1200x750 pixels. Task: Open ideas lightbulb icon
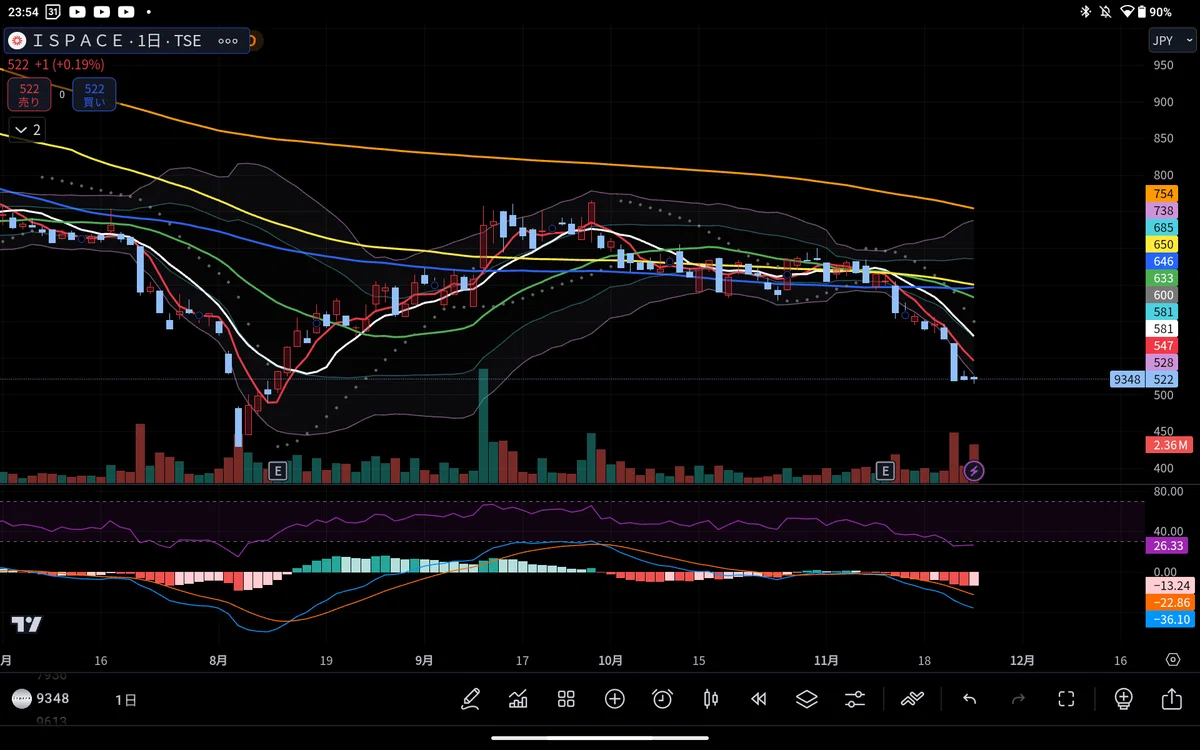pos(1123,699)
